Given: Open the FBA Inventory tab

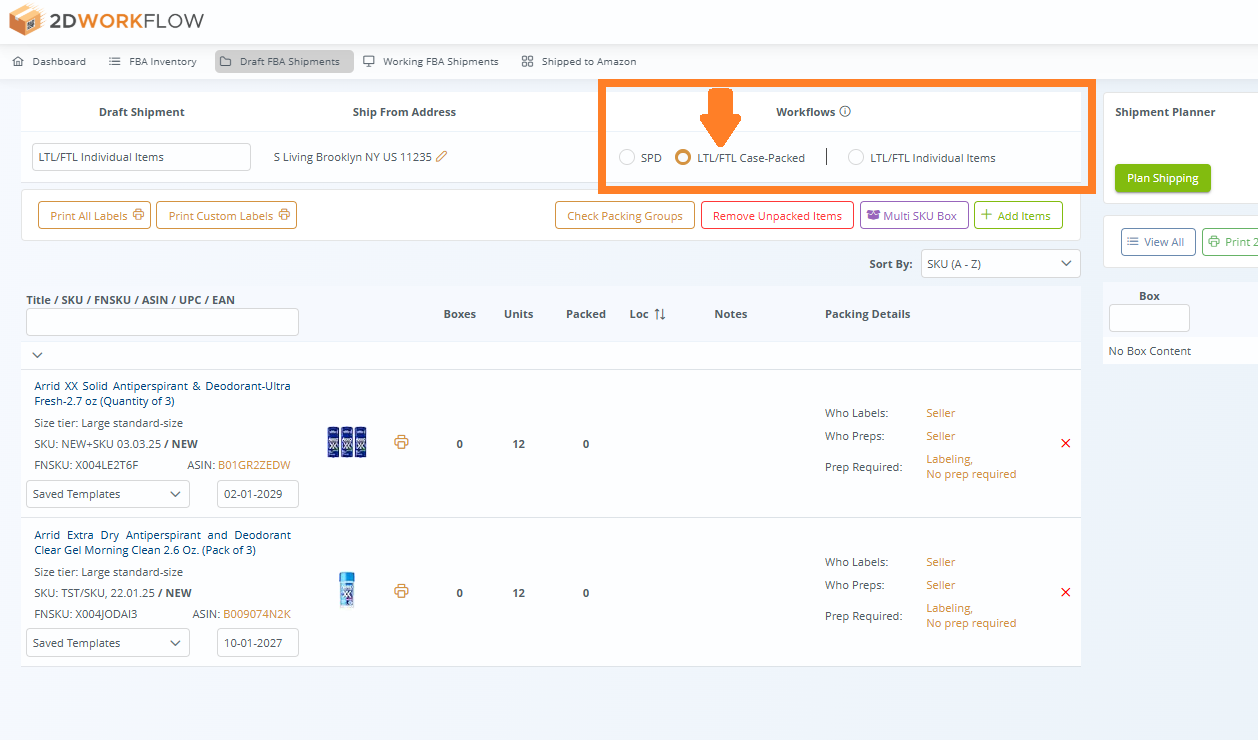Looking at the screenshot, I should pyautogui.click(x=152, y=62).
